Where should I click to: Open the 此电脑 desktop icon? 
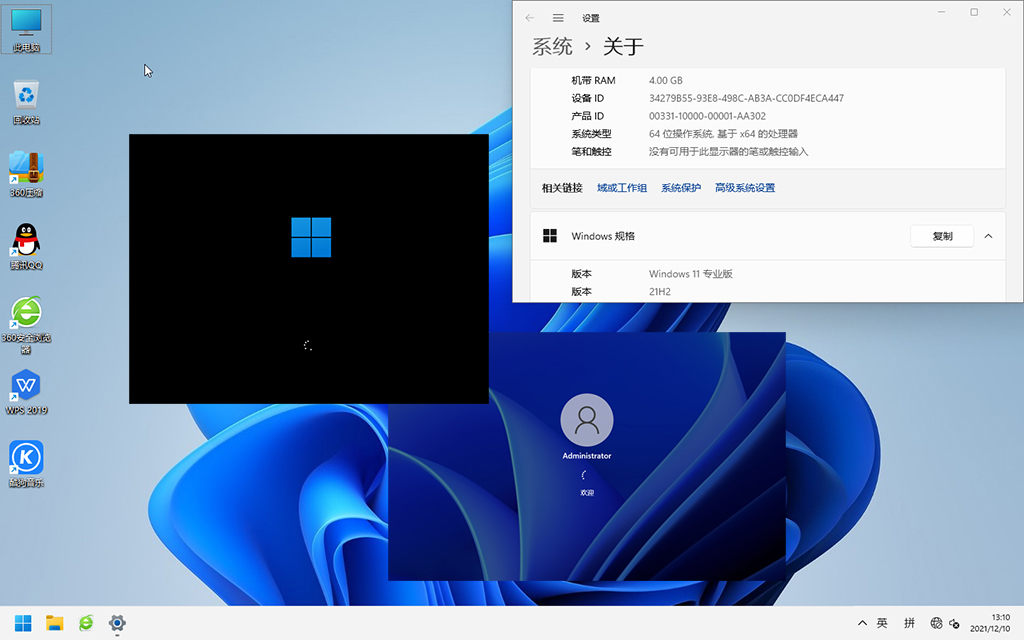tap(26, 29)
